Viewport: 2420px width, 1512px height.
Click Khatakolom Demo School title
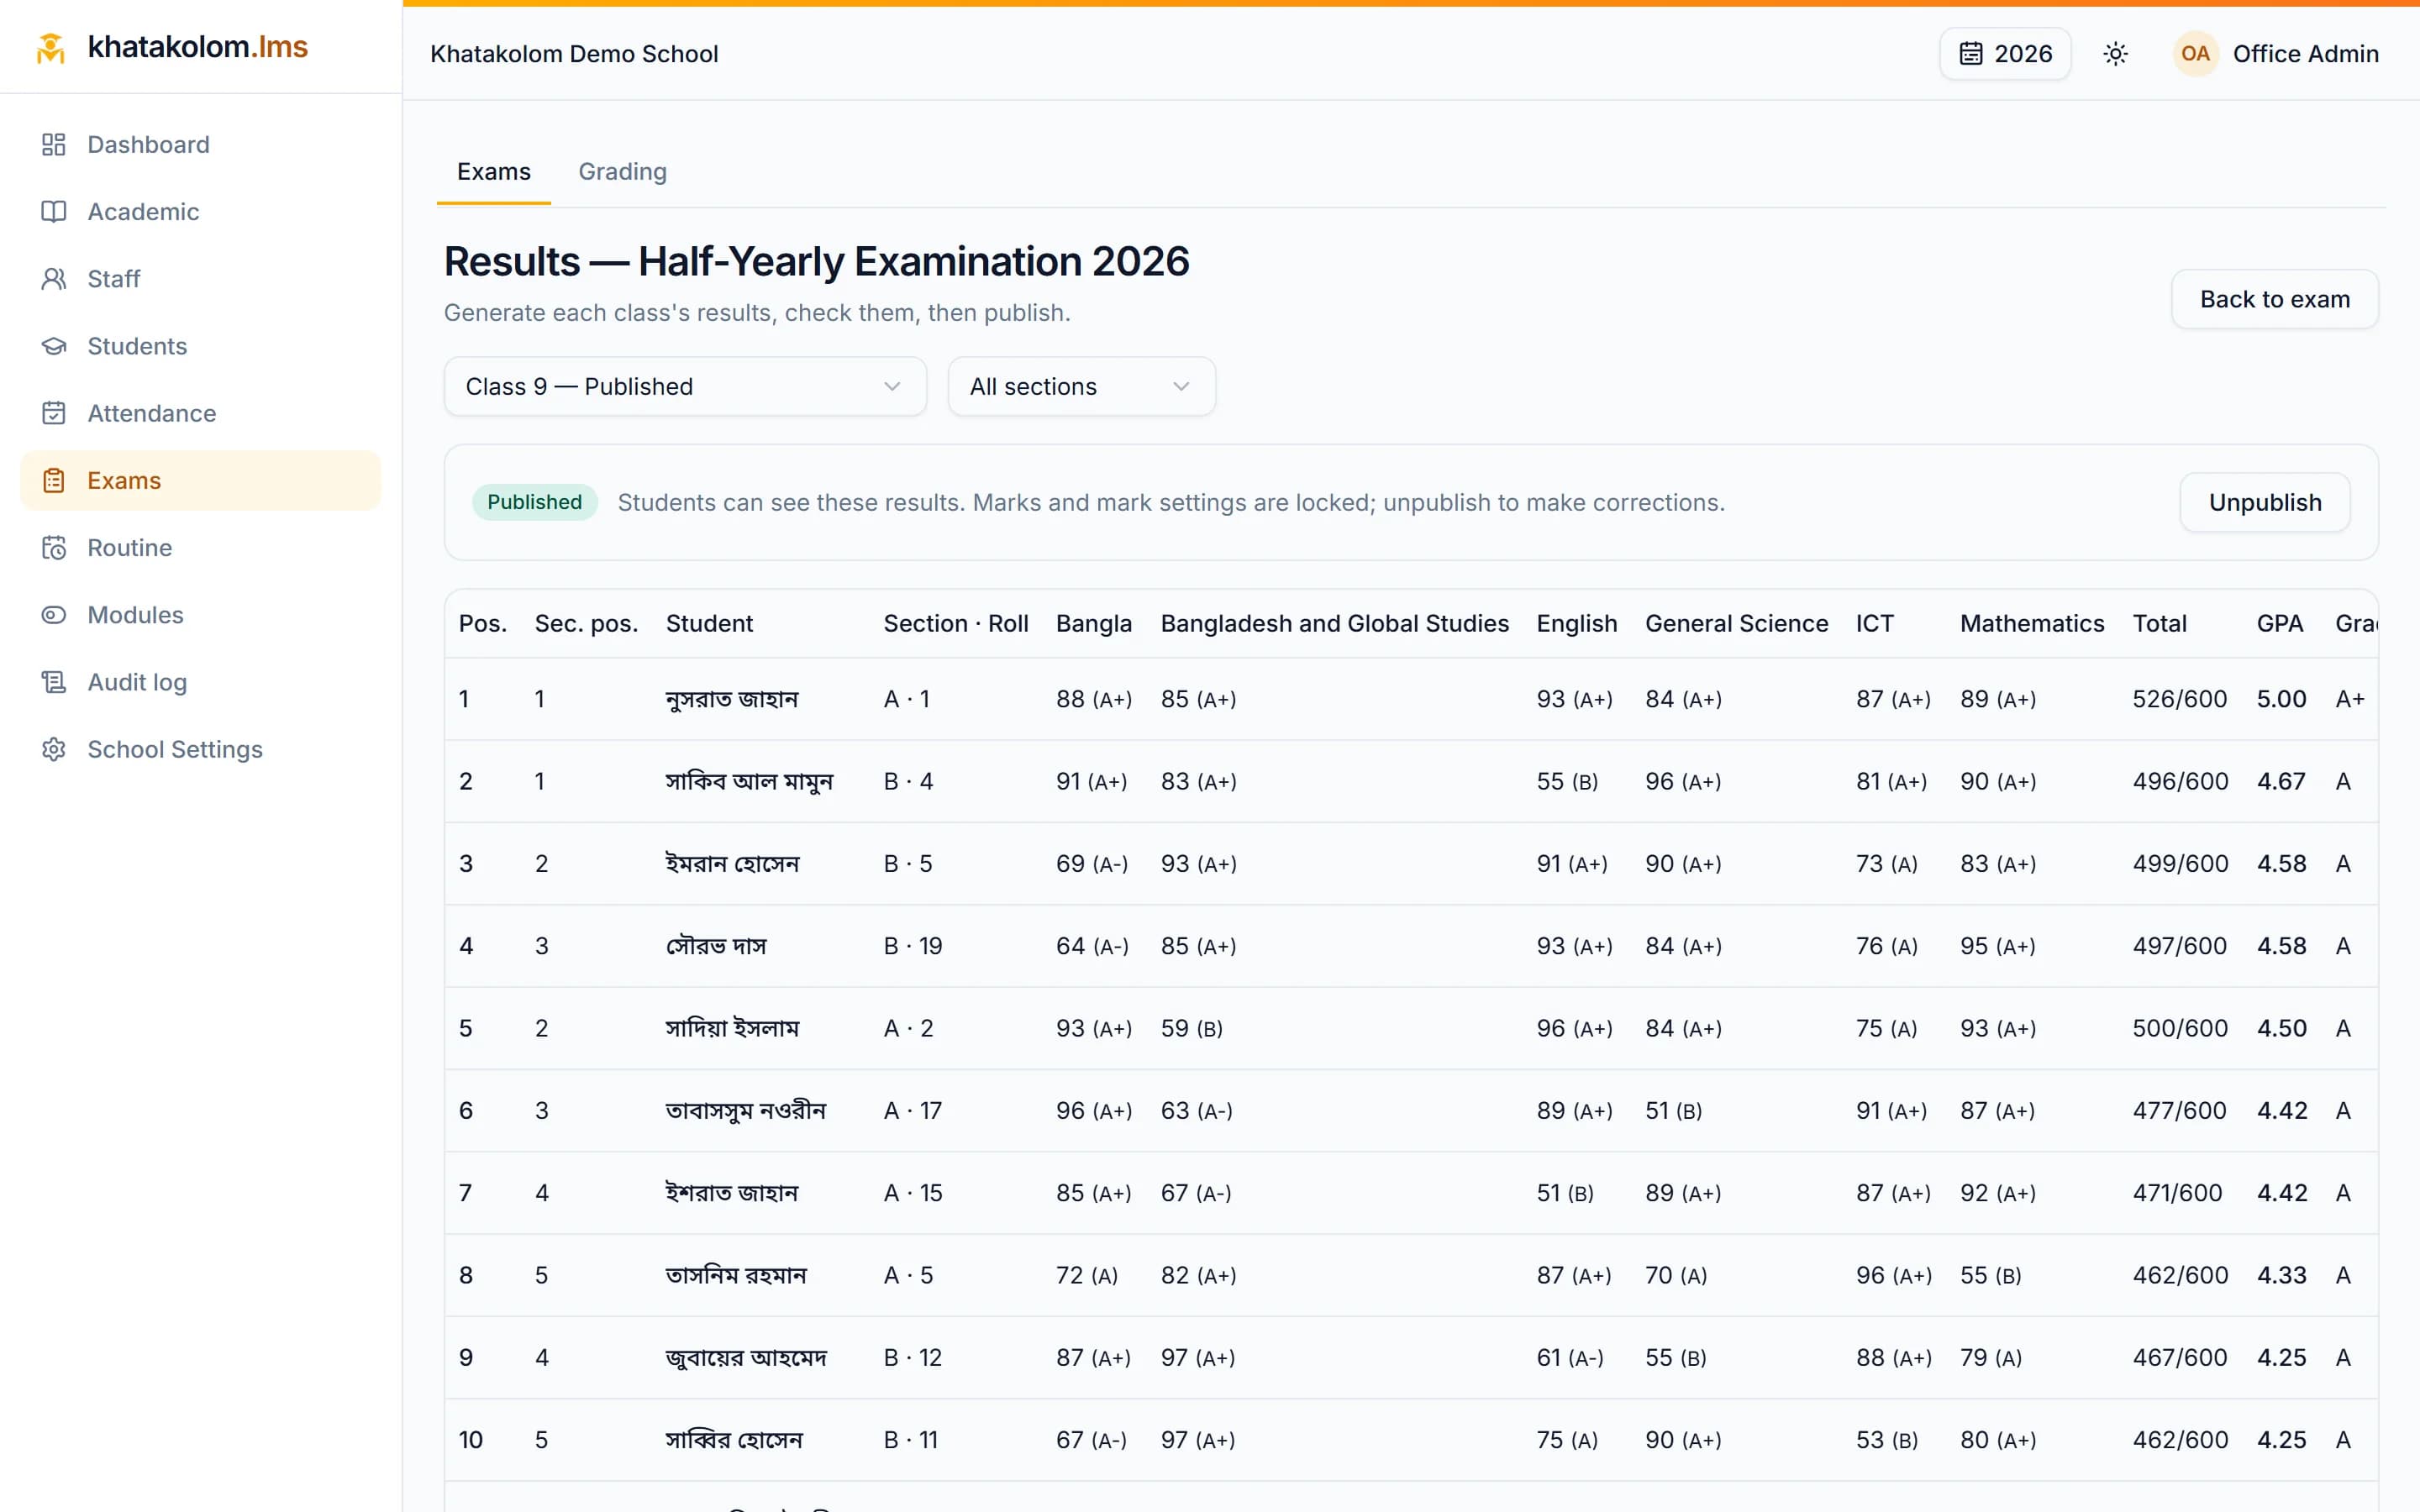pos(574,54)
